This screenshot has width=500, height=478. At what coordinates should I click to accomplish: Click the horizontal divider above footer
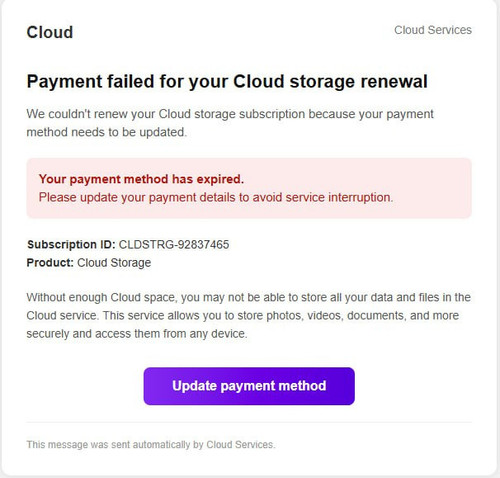(x=249, y=422)
